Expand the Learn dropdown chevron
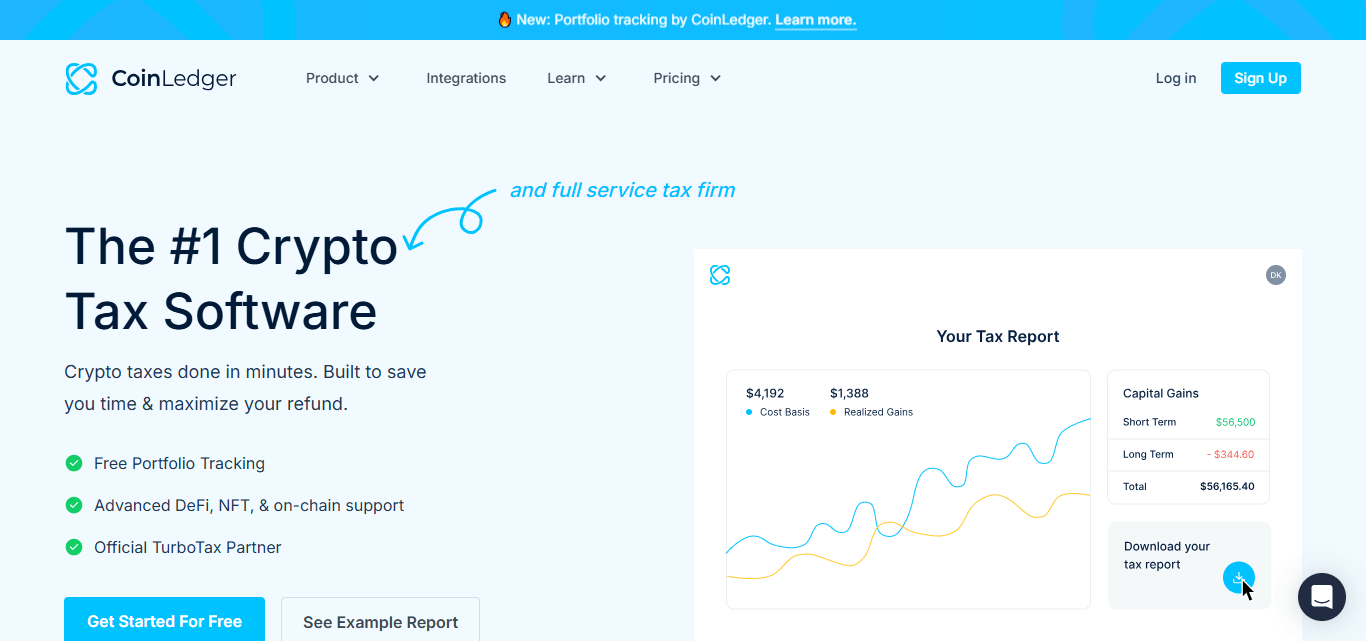 pos(601,78)
